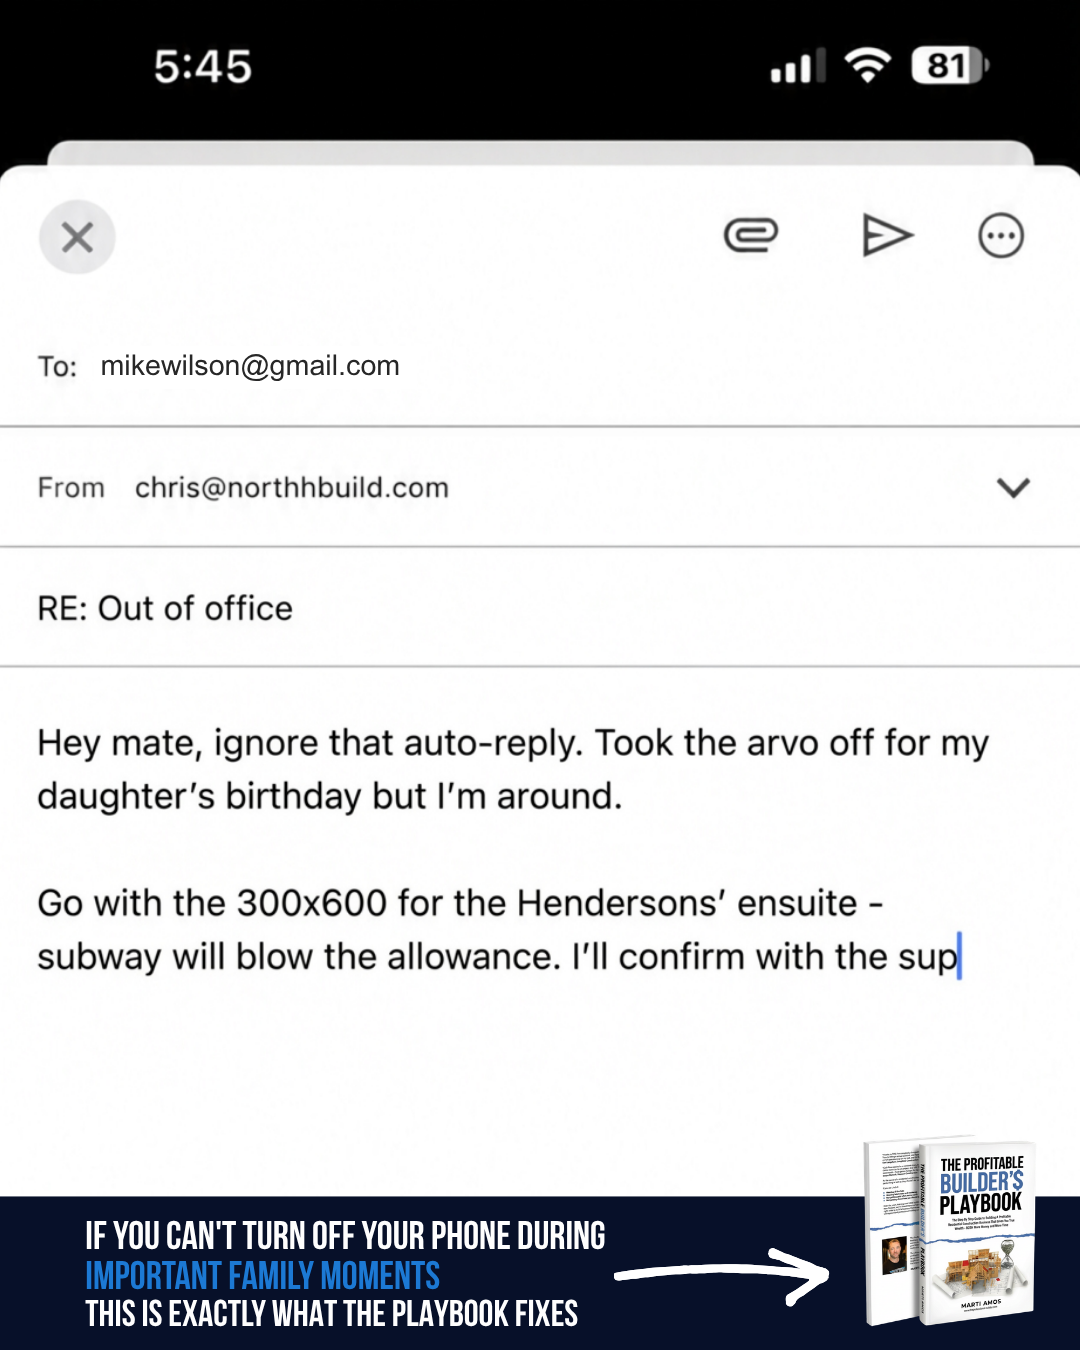Close the email draft with the X
Viewport: 1080px width, 1350px height.
(77, 237)
